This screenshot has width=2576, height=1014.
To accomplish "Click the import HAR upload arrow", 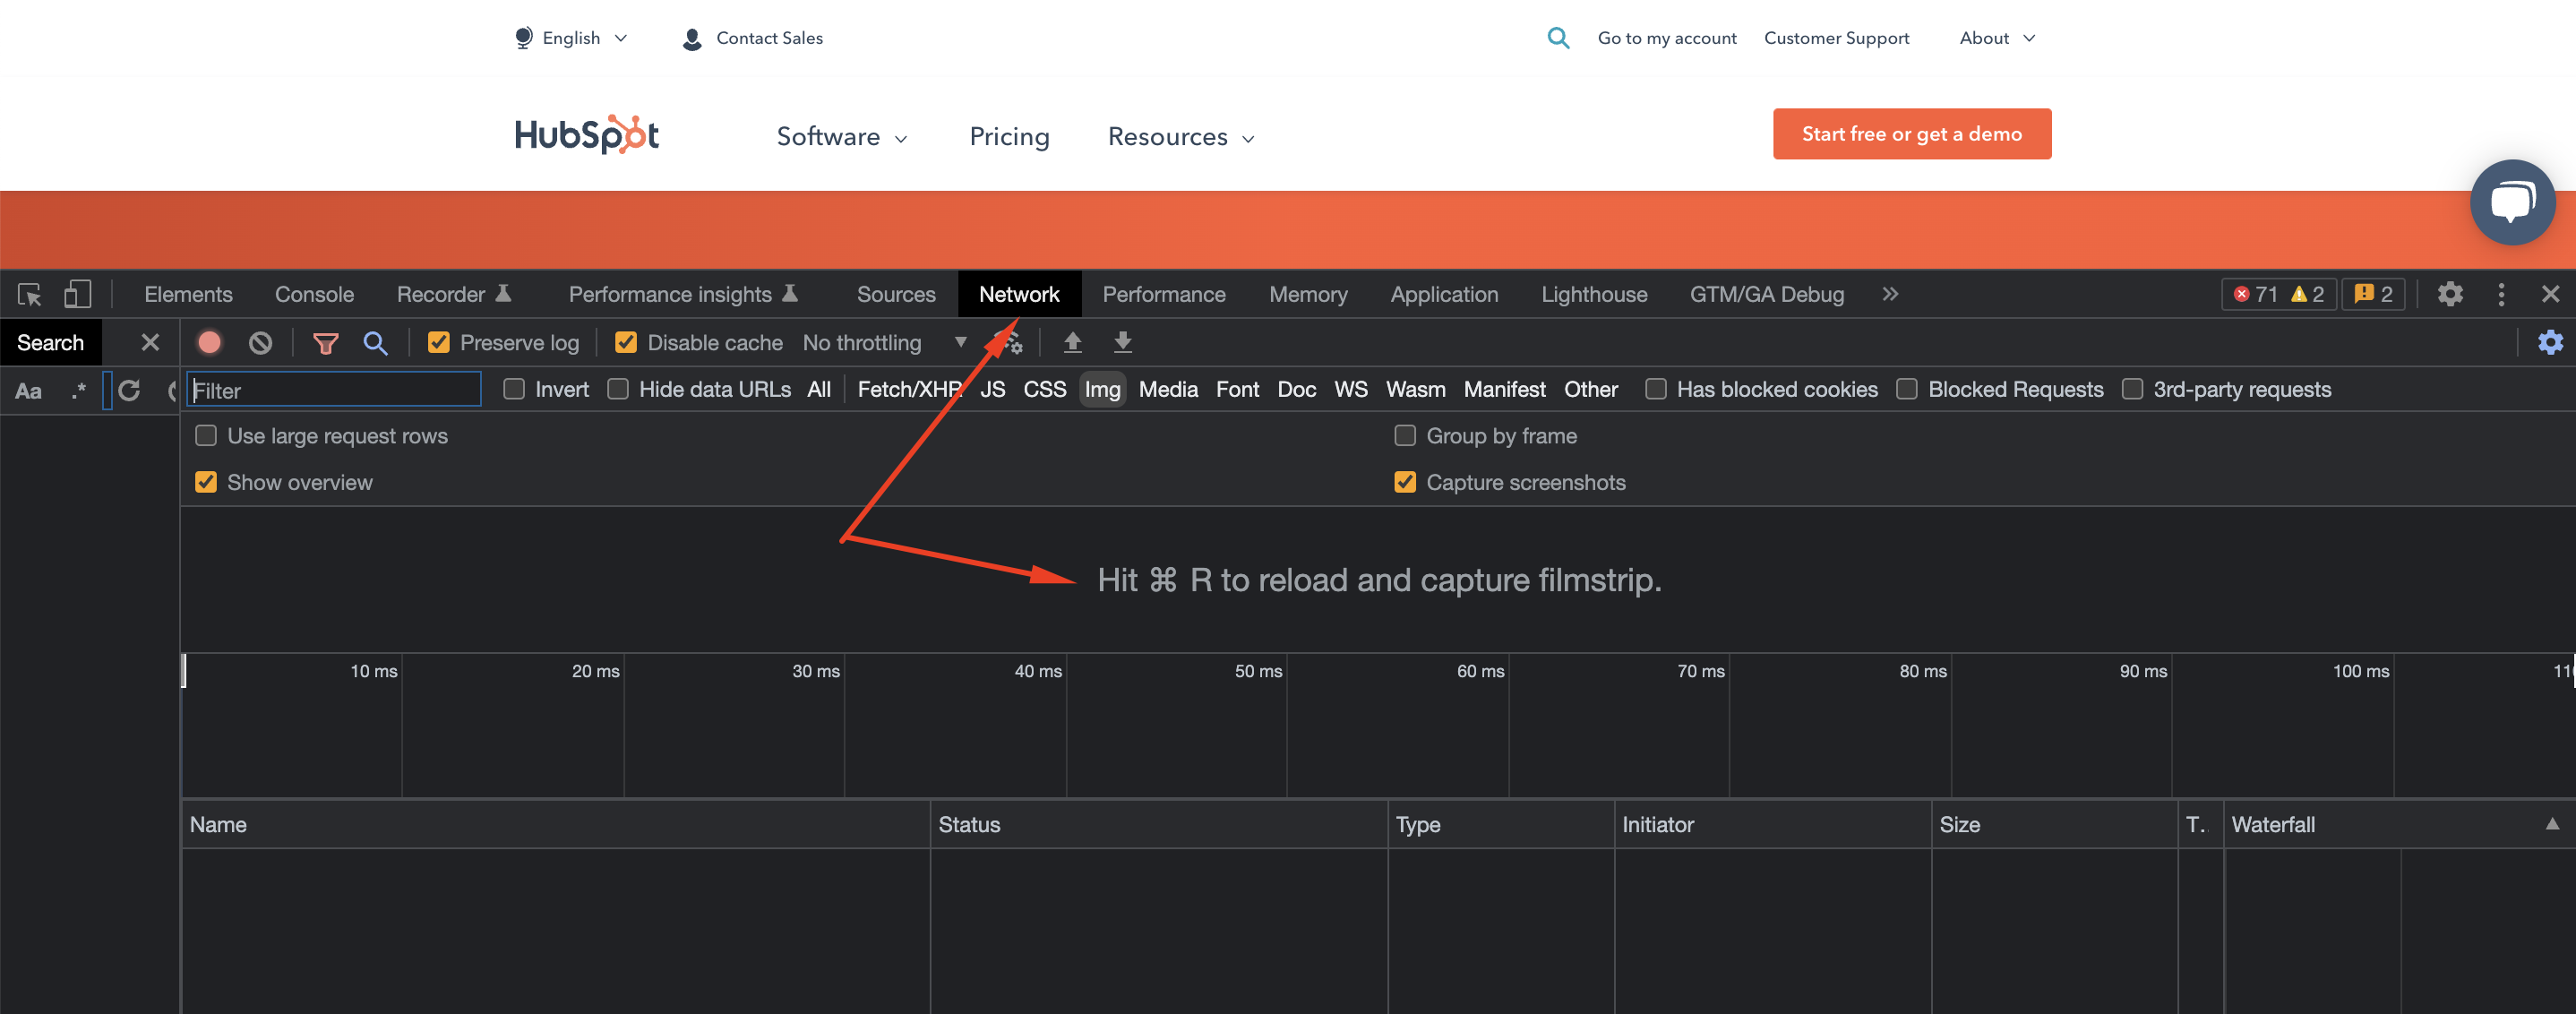I will [x=1072, y=343].
